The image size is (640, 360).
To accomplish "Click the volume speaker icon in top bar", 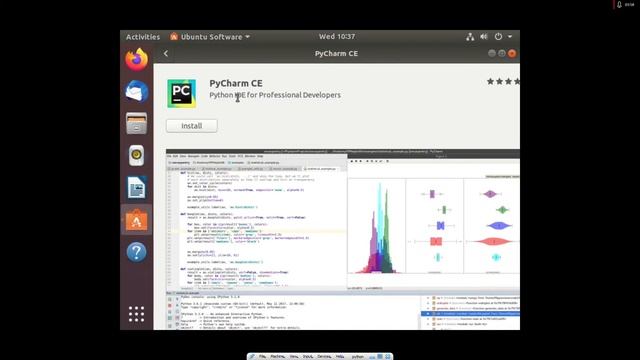I will tap(484, 37).
